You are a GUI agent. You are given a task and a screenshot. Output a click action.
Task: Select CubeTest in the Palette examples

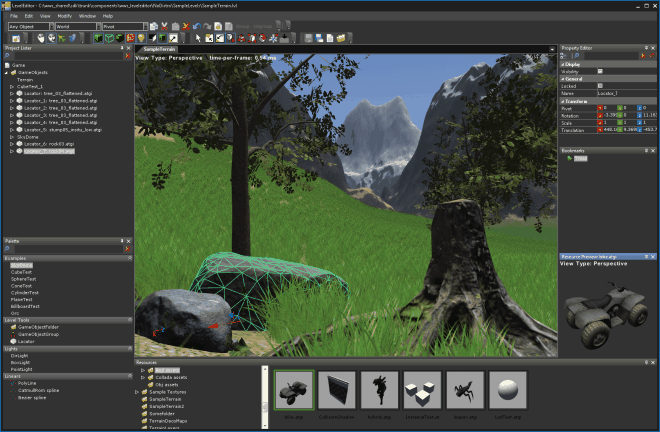click(x=21, y=272)
